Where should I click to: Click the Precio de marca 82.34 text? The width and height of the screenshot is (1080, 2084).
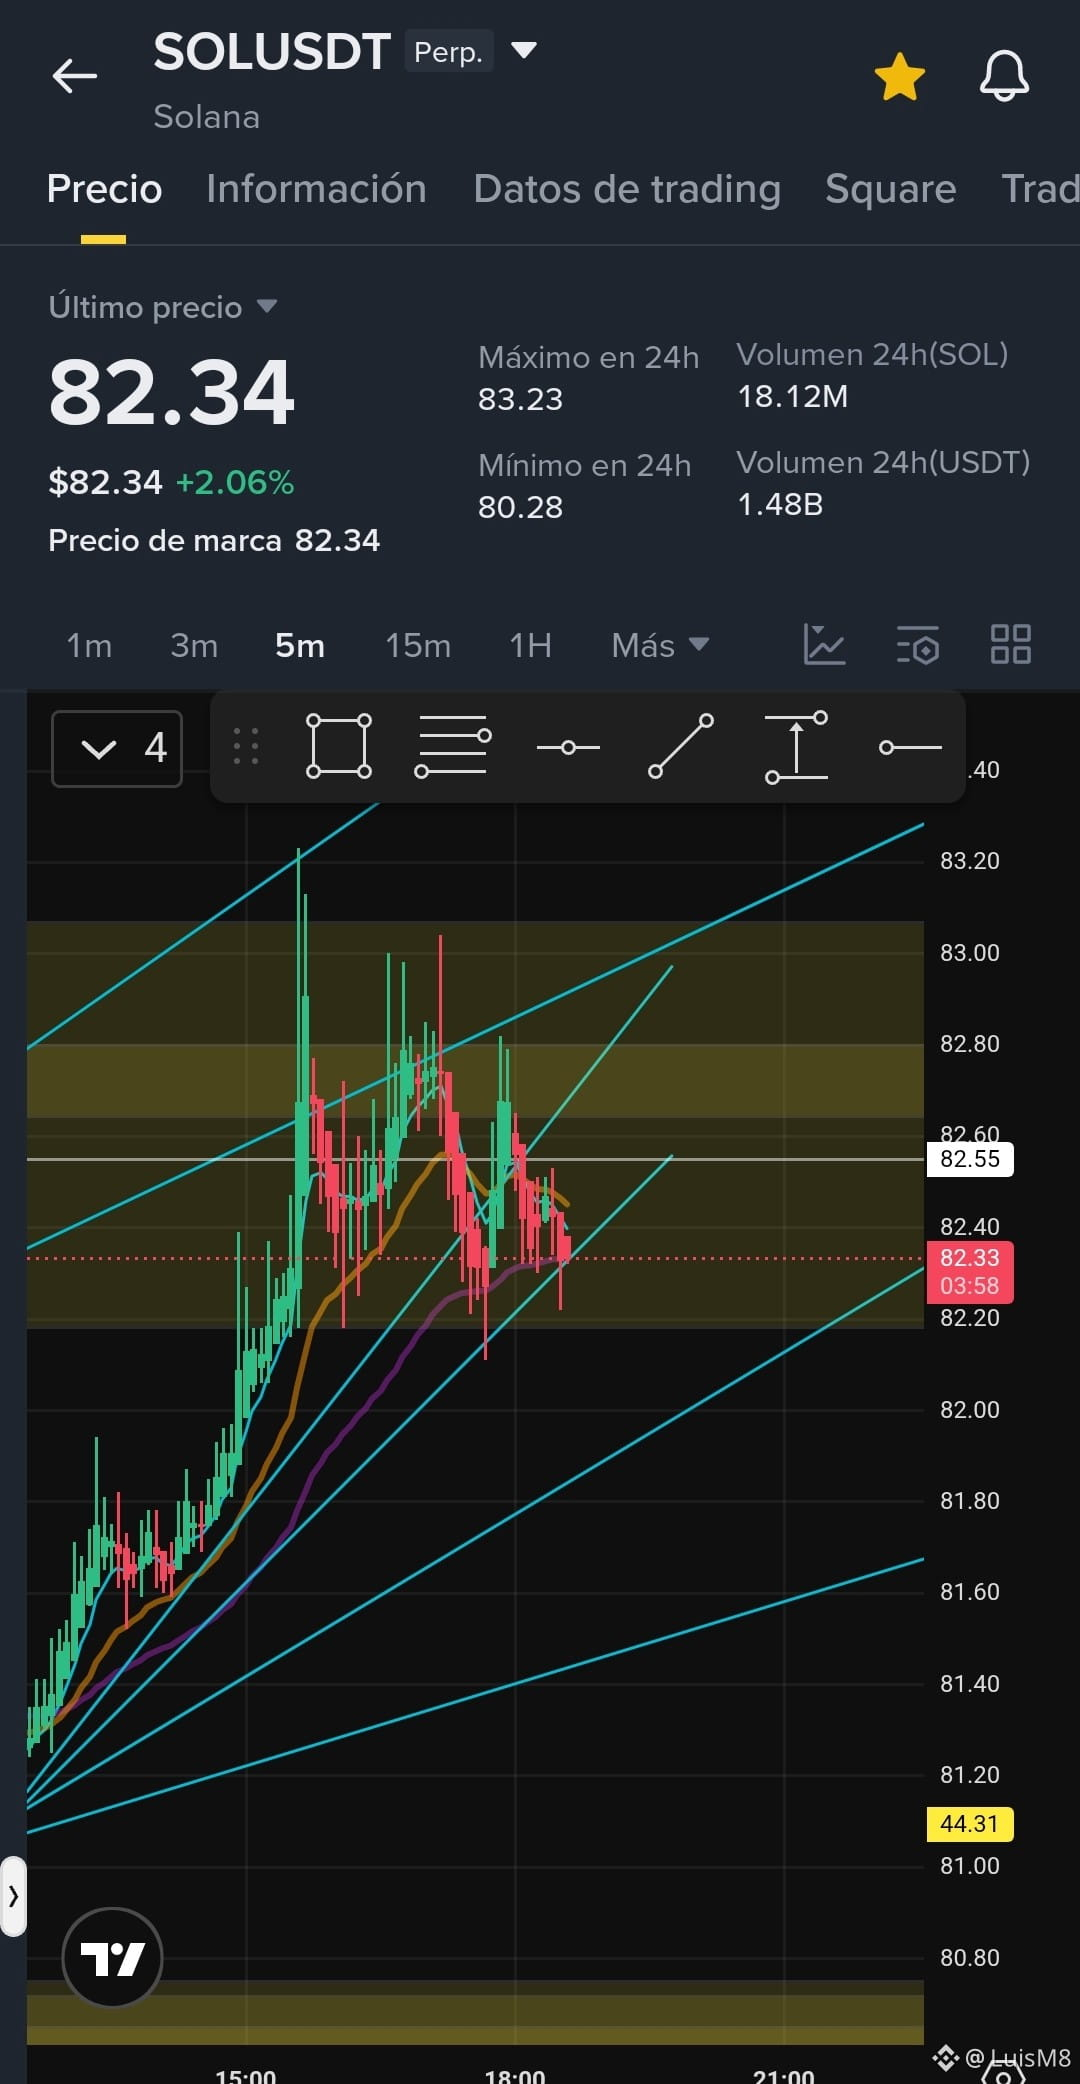pyautogui.click(x=214, y=541)
